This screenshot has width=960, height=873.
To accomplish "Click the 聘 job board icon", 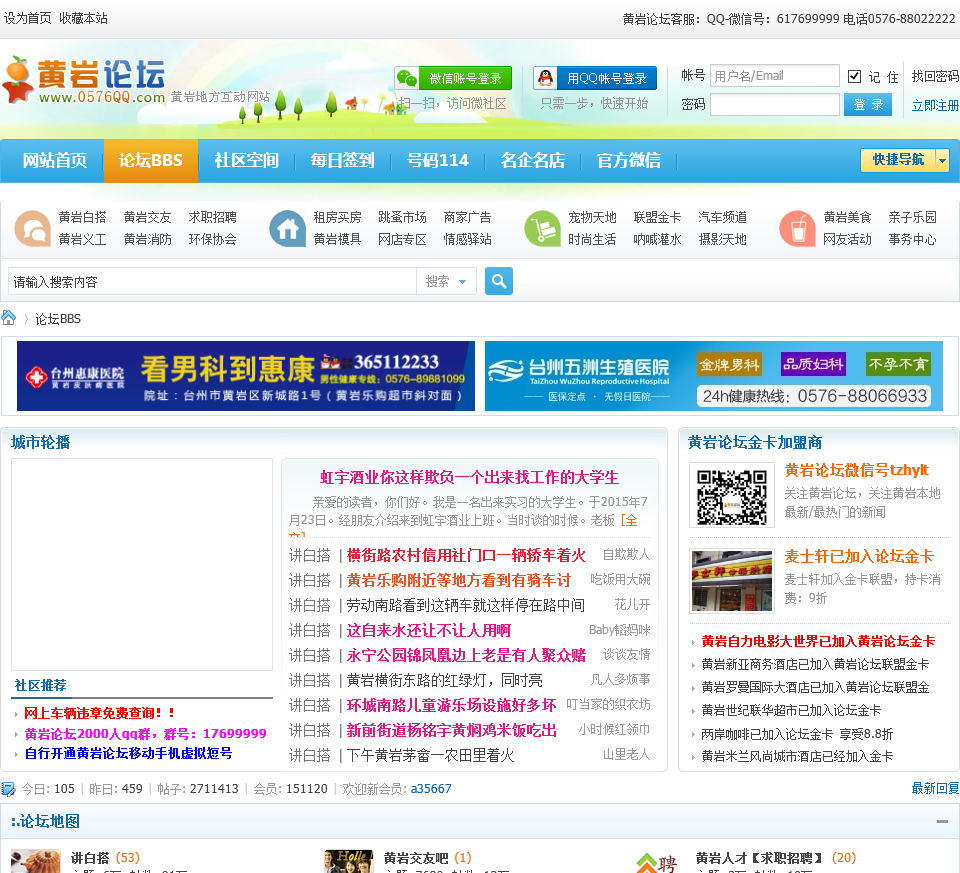I will pos(657,862).
